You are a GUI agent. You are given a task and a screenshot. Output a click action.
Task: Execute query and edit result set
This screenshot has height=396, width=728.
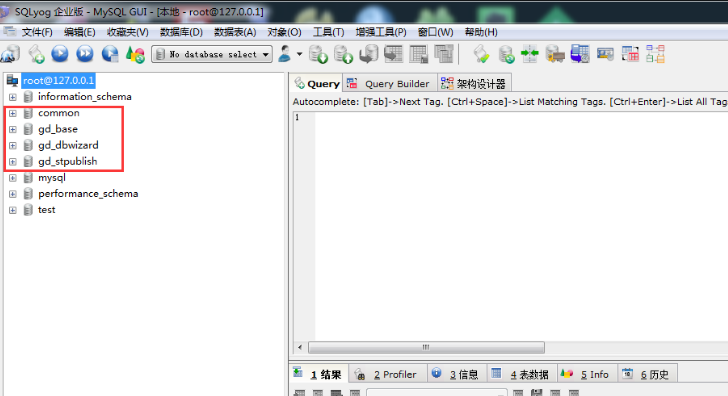(x=110, y=54)
